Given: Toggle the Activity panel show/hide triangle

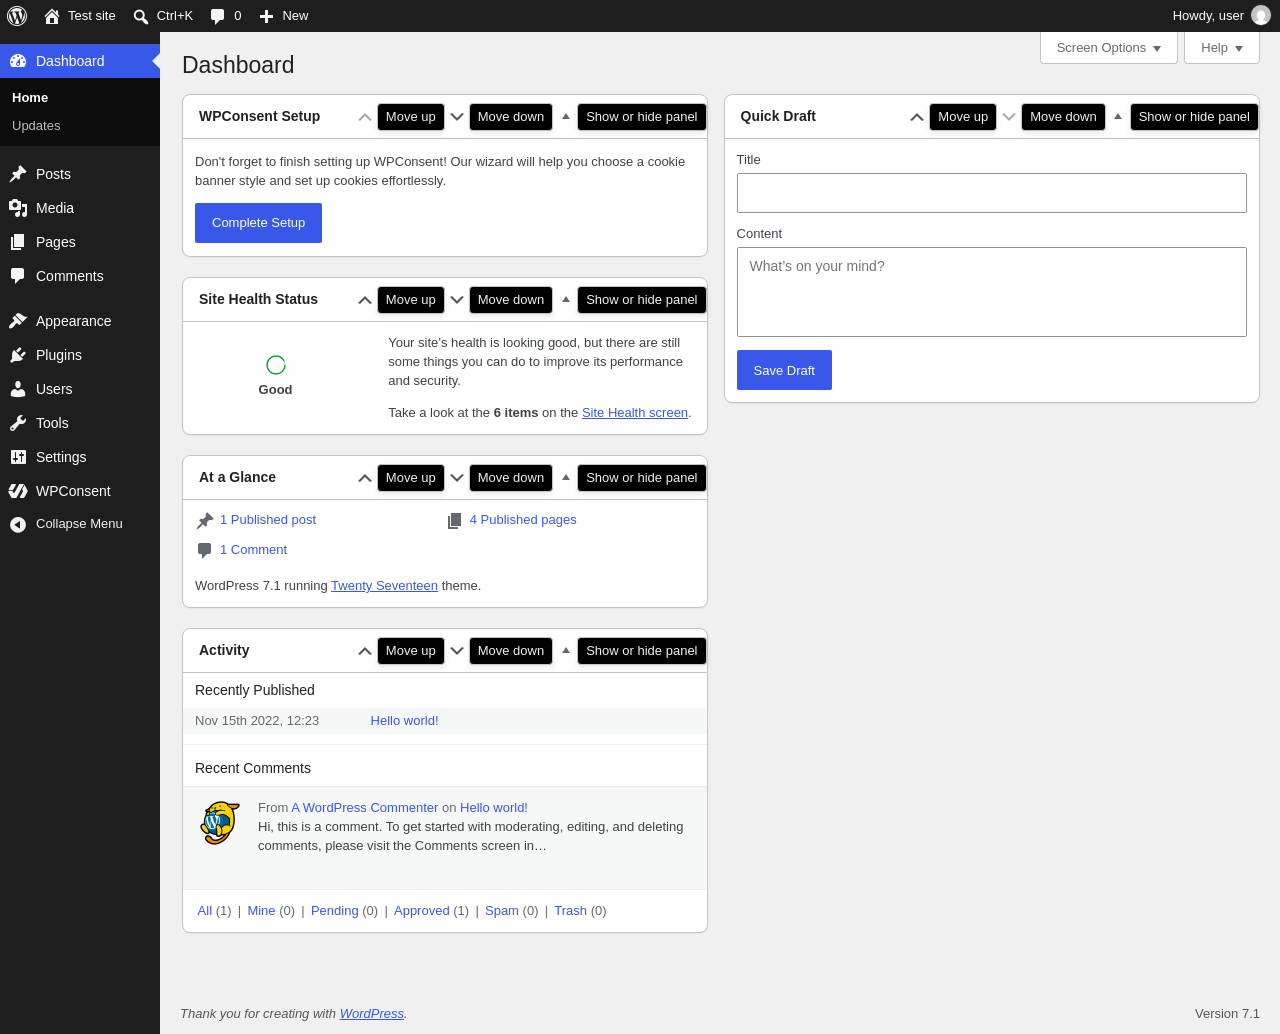Looking at the screenshot, I should click(x=566, y=651).
